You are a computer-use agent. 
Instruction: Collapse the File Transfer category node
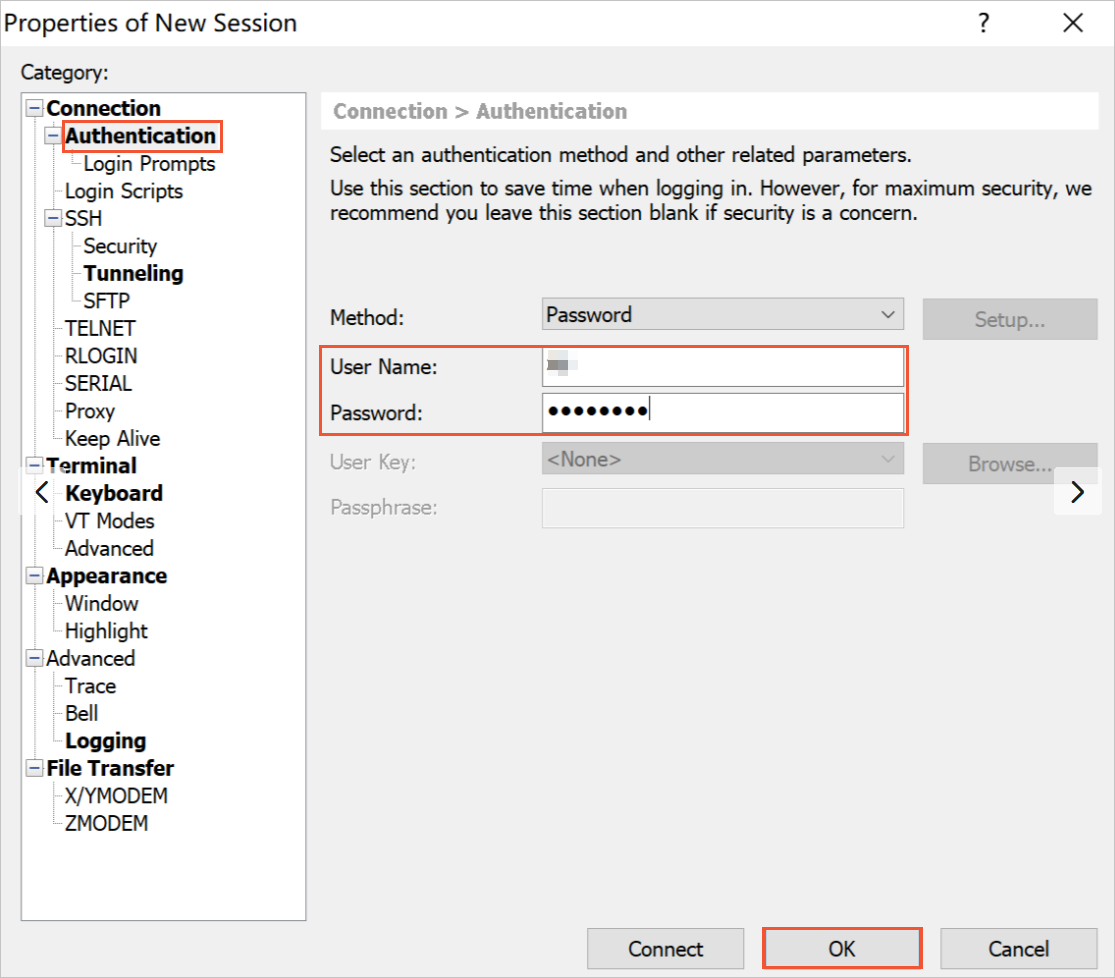[35, 769]
